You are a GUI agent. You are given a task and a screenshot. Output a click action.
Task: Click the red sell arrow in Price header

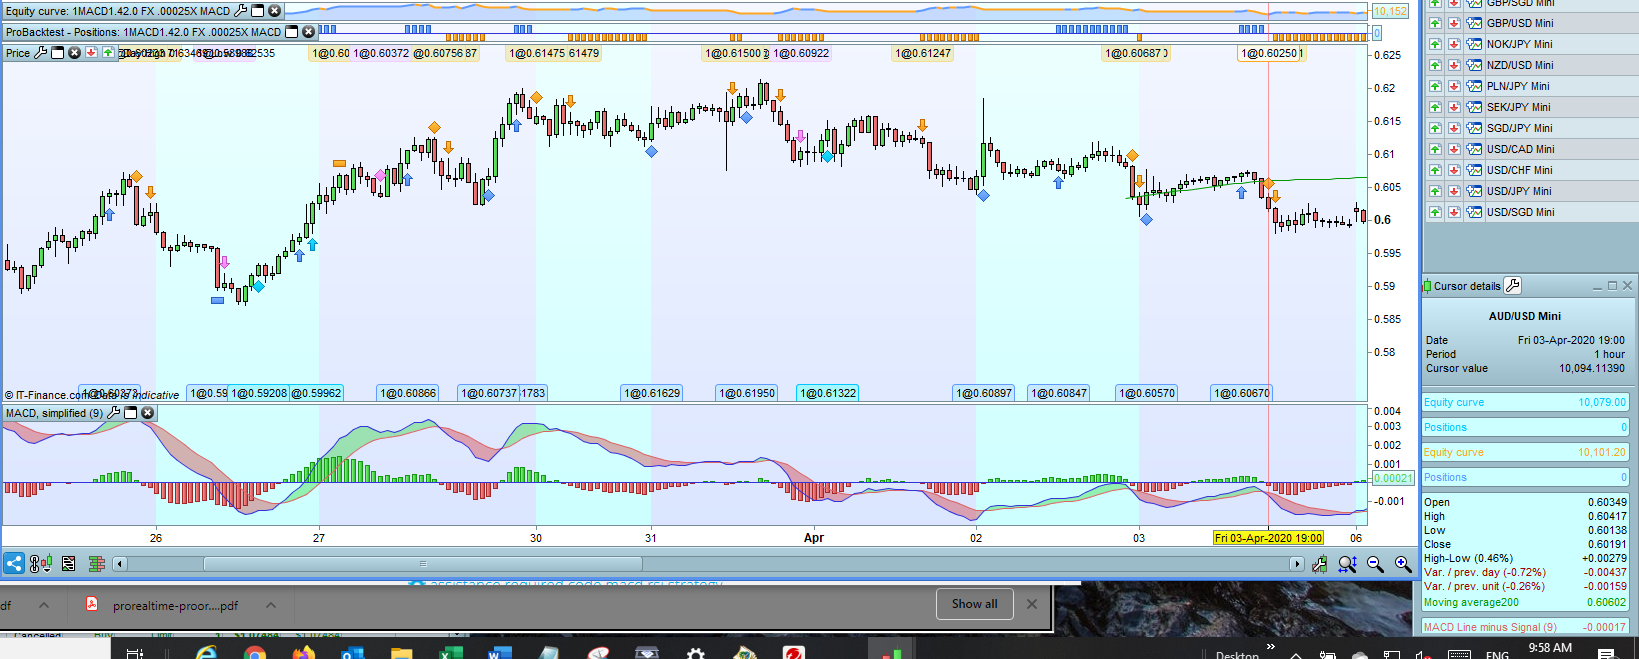[91, 53]
